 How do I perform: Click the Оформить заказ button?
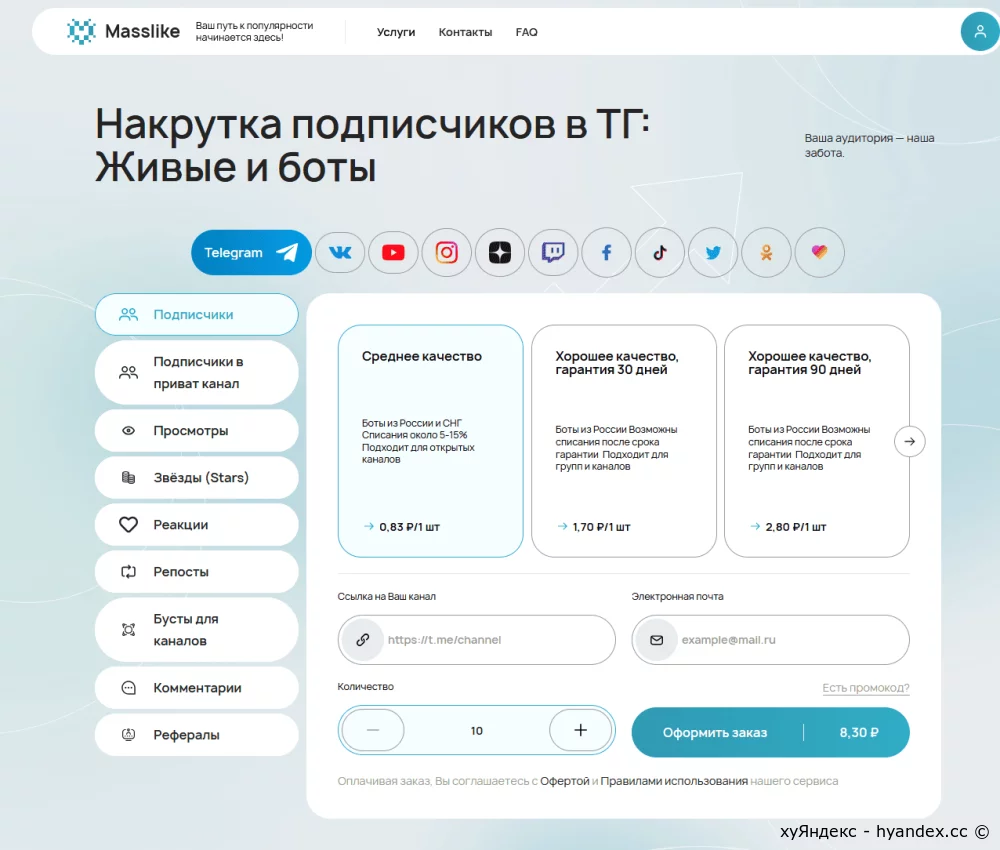[x=770, y=732]
